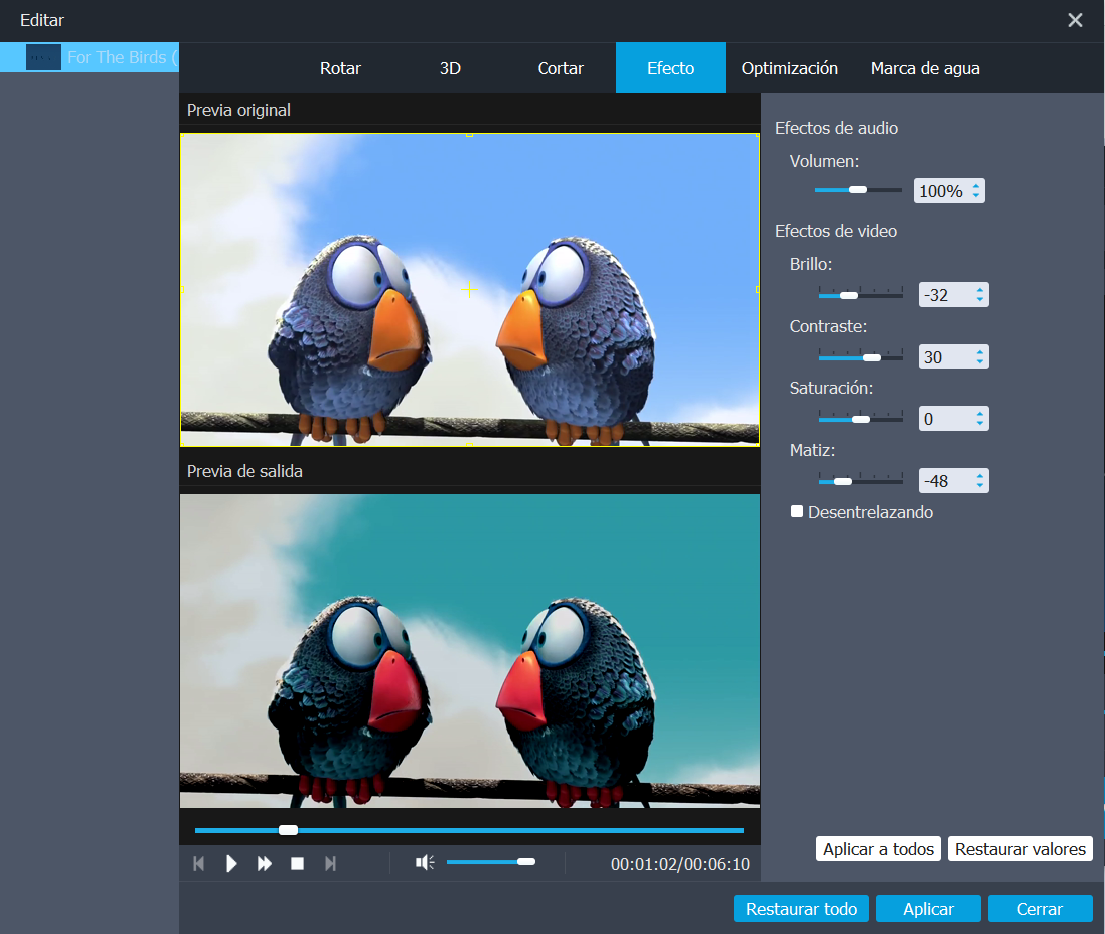This screenshot has height=934, width=1105.
Task: Switch to the Rotar tab
Action: [340, 69]
